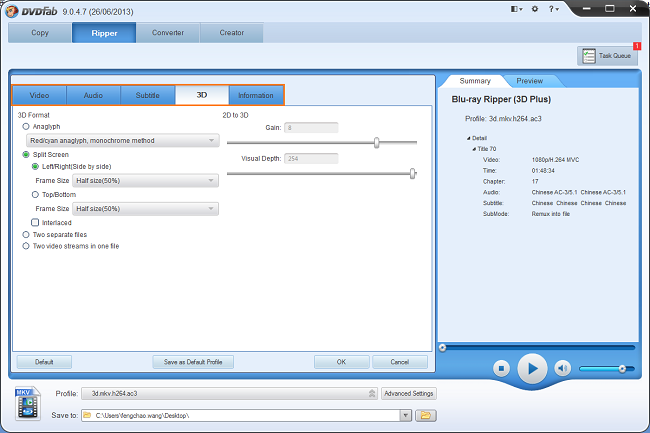
Task: Click Save as Default Profile
Action: click(193, 362)
